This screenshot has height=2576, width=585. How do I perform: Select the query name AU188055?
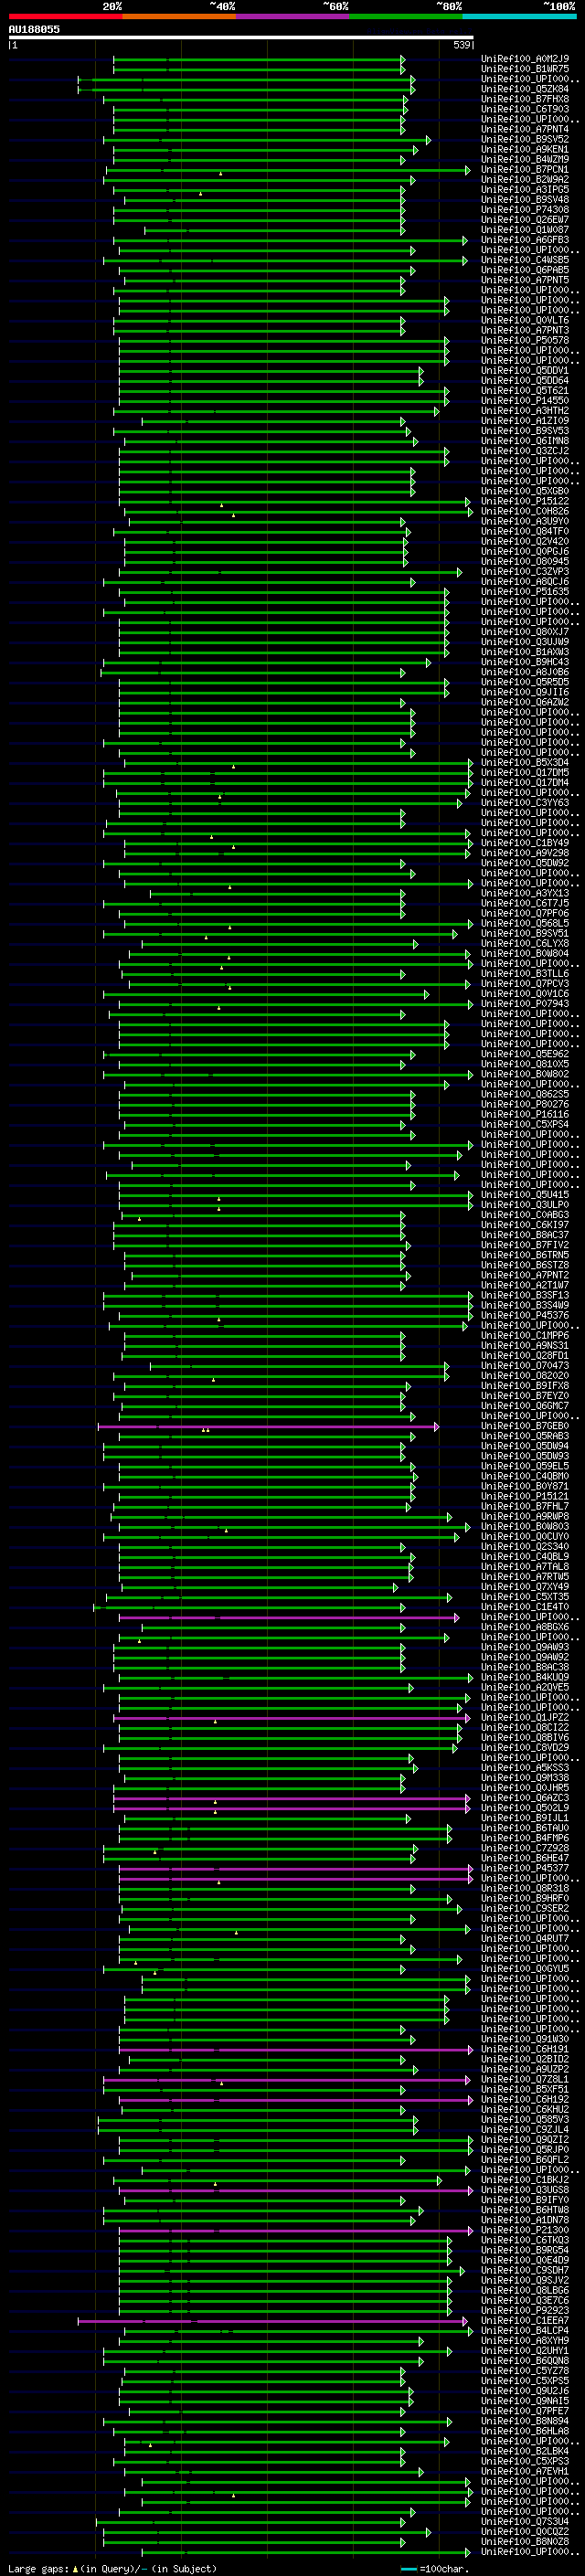pyautogui.click(x=34, y=30)
